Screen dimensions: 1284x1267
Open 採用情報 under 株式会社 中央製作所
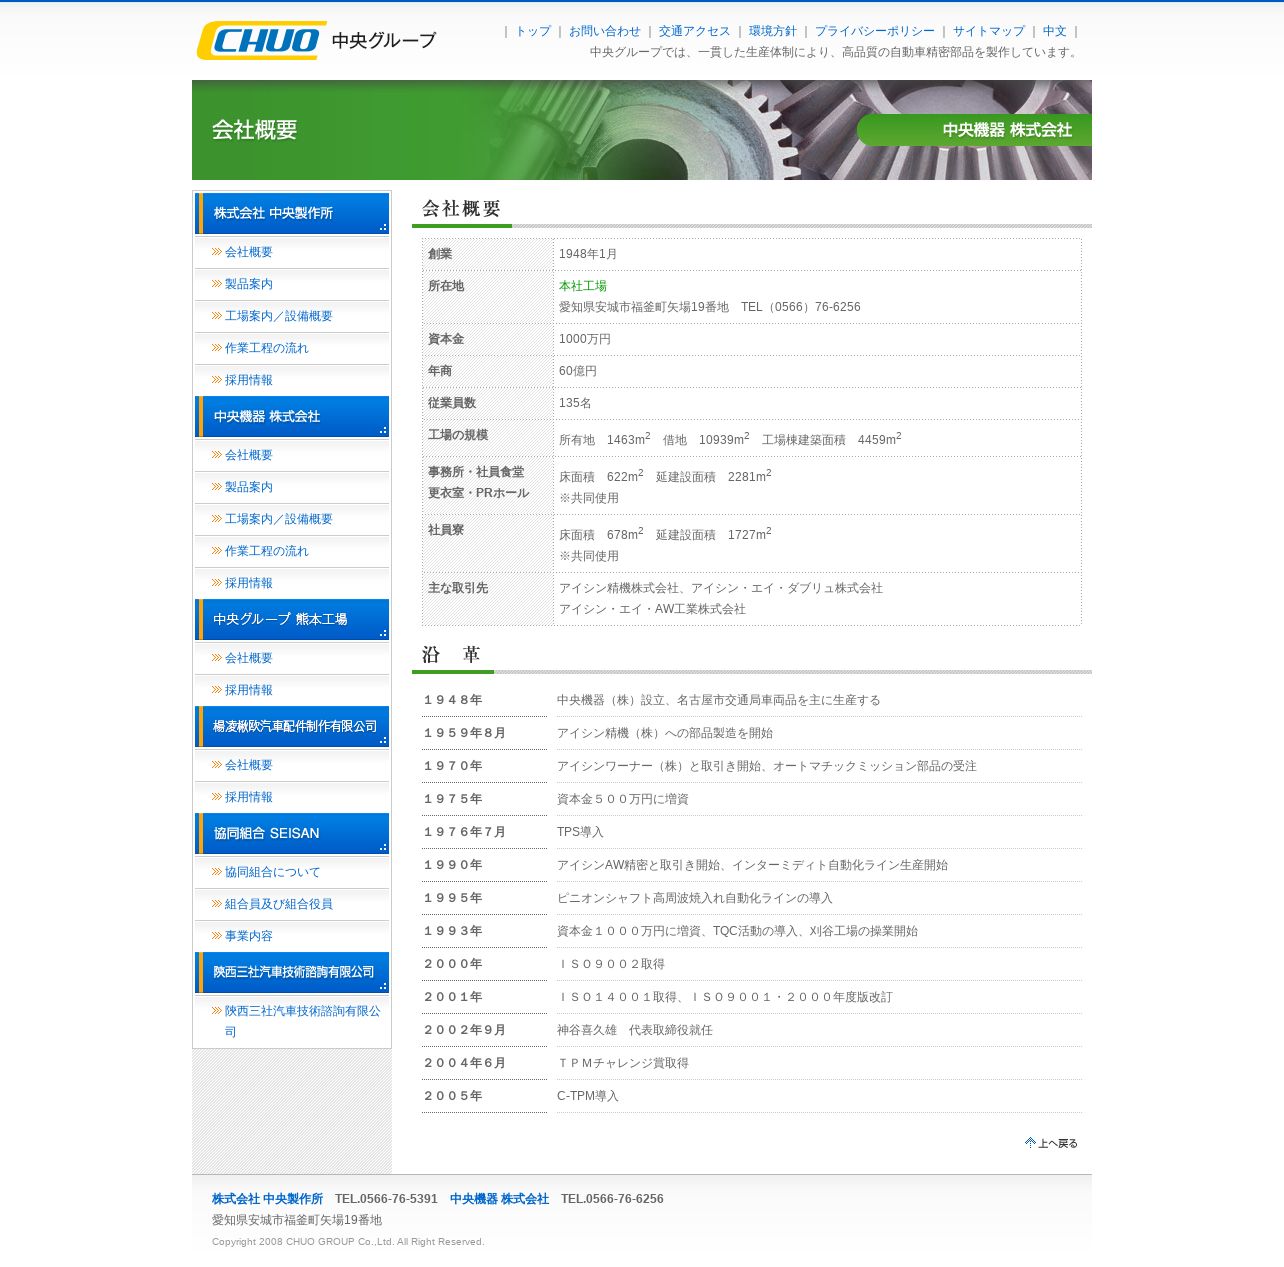(248, 380)
